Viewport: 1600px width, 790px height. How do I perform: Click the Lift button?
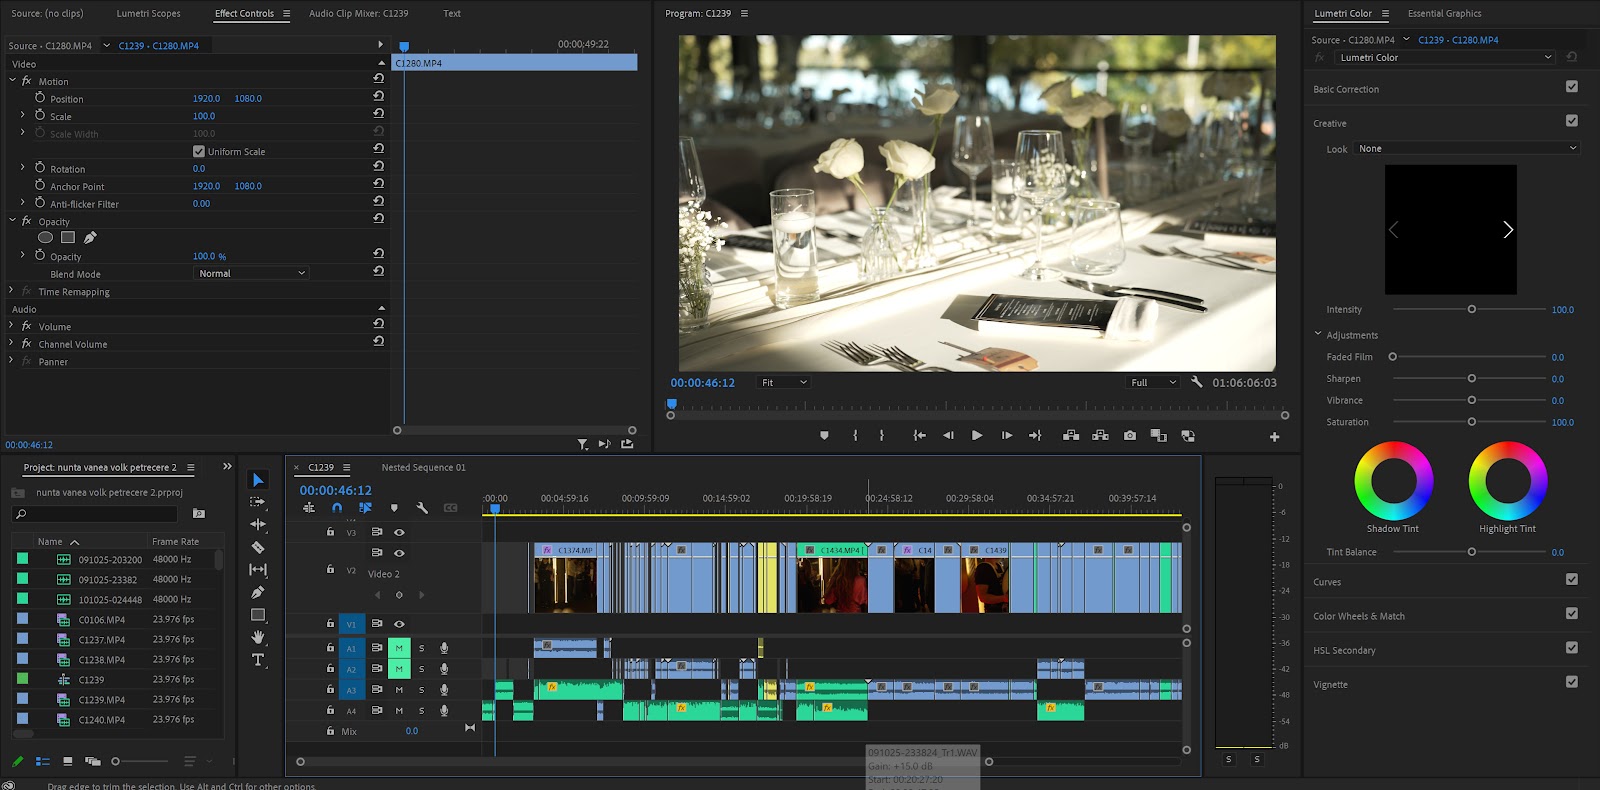pyautogui.click(x=1071, y=436)
